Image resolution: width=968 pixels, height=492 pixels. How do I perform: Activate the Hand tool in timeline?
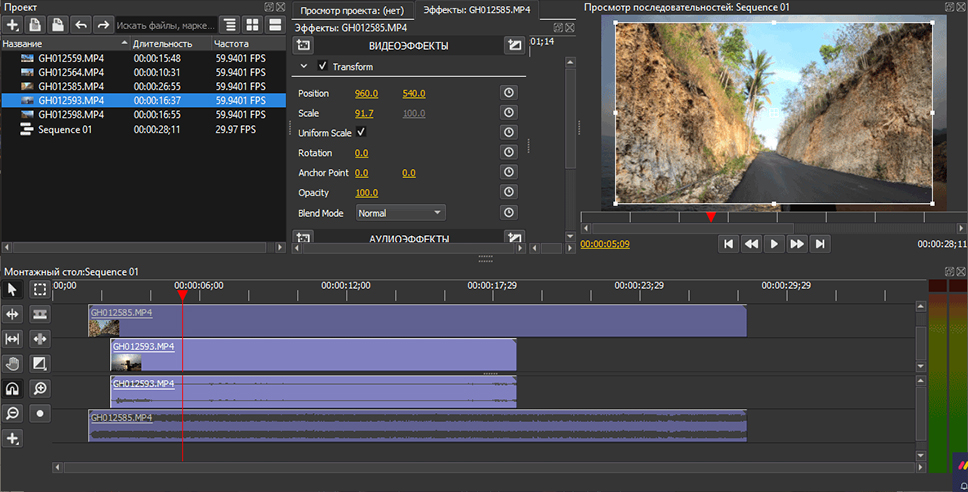pyautogui.click(x=13, y=363)
